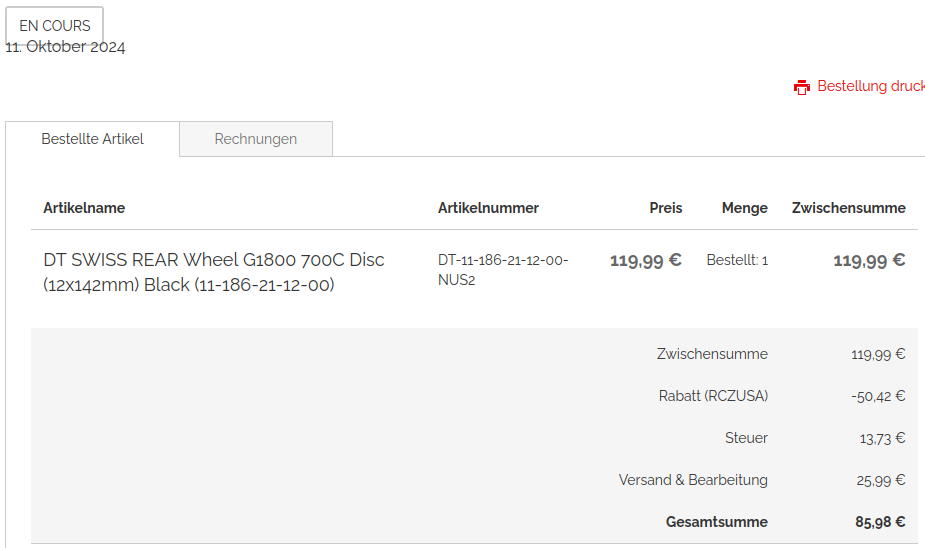Click the Bestellt: 1 quantity text

737,260
